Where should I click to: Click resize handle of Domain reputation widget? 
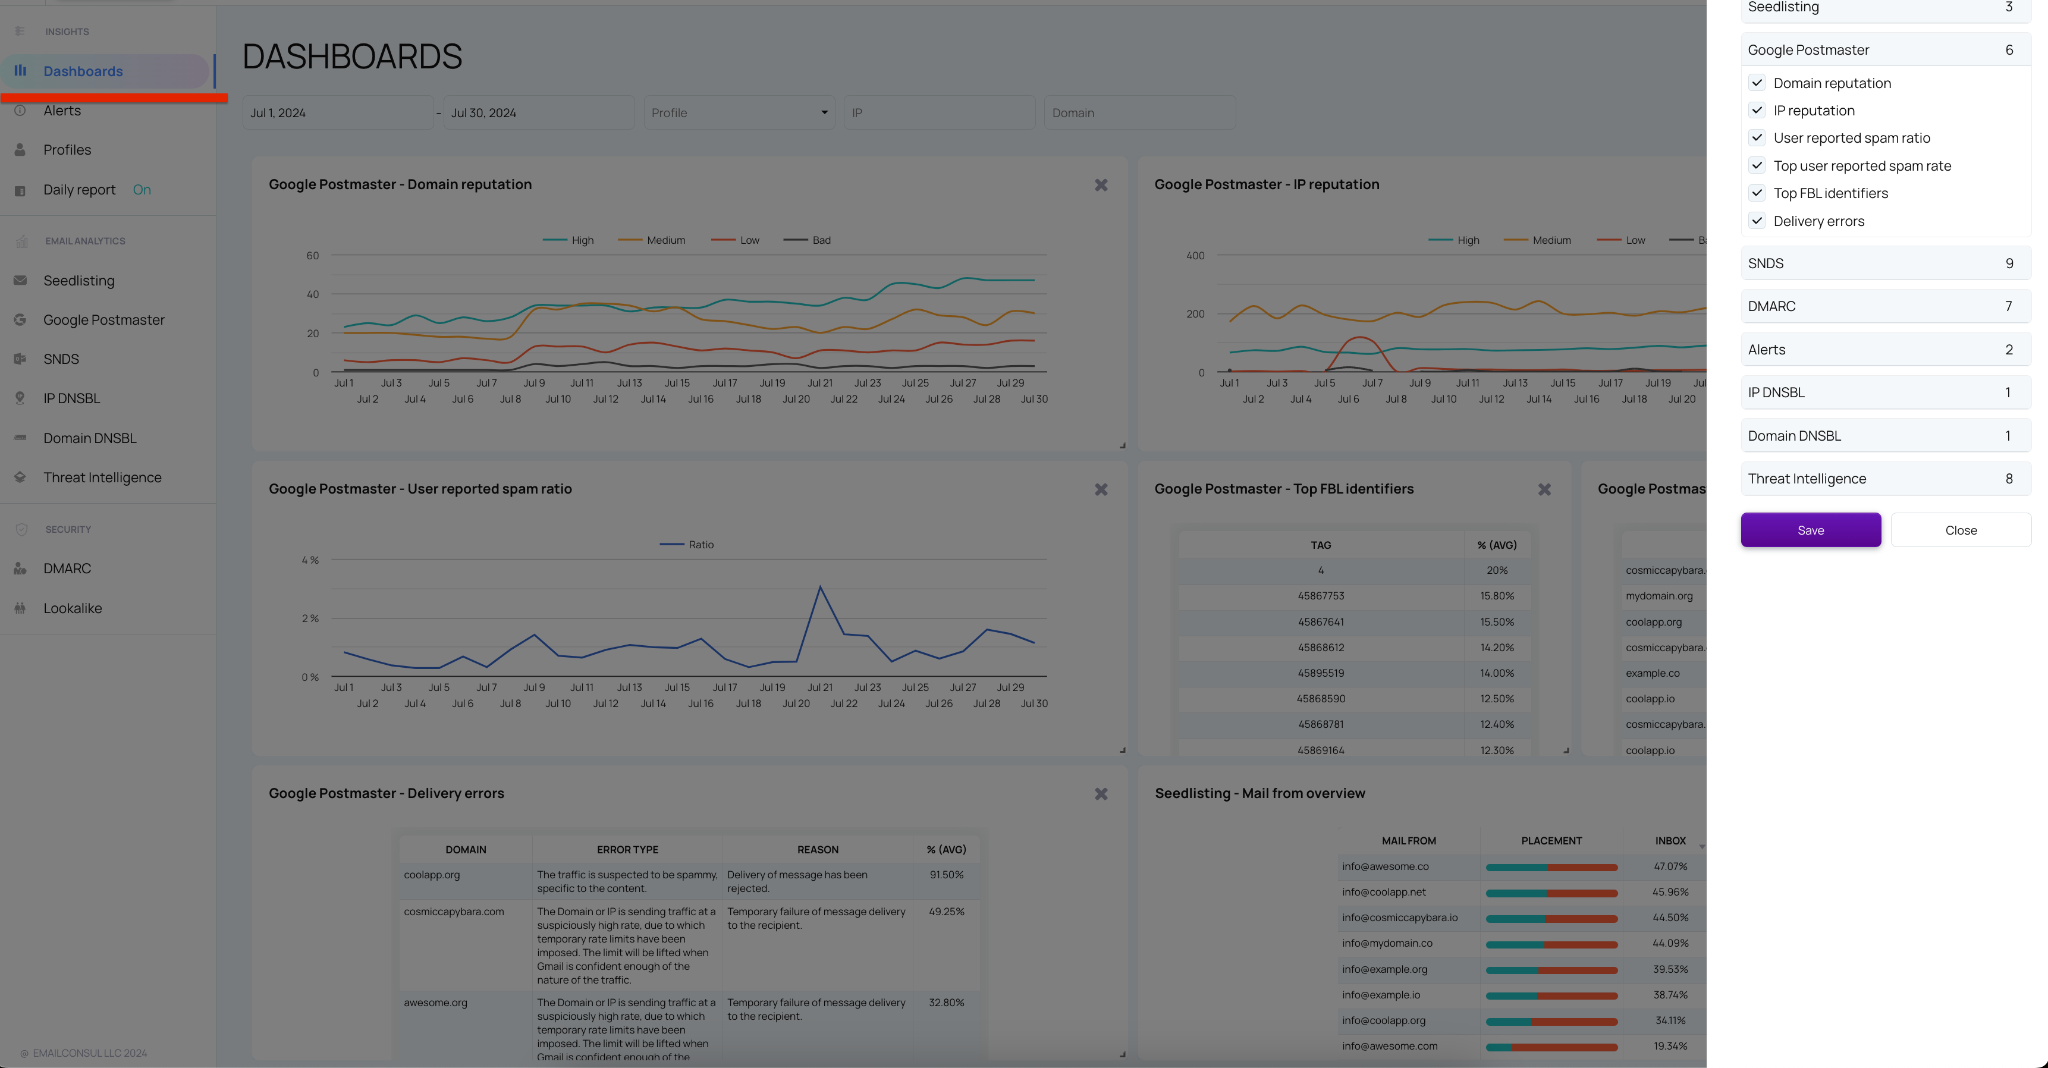click(1123, 446)
